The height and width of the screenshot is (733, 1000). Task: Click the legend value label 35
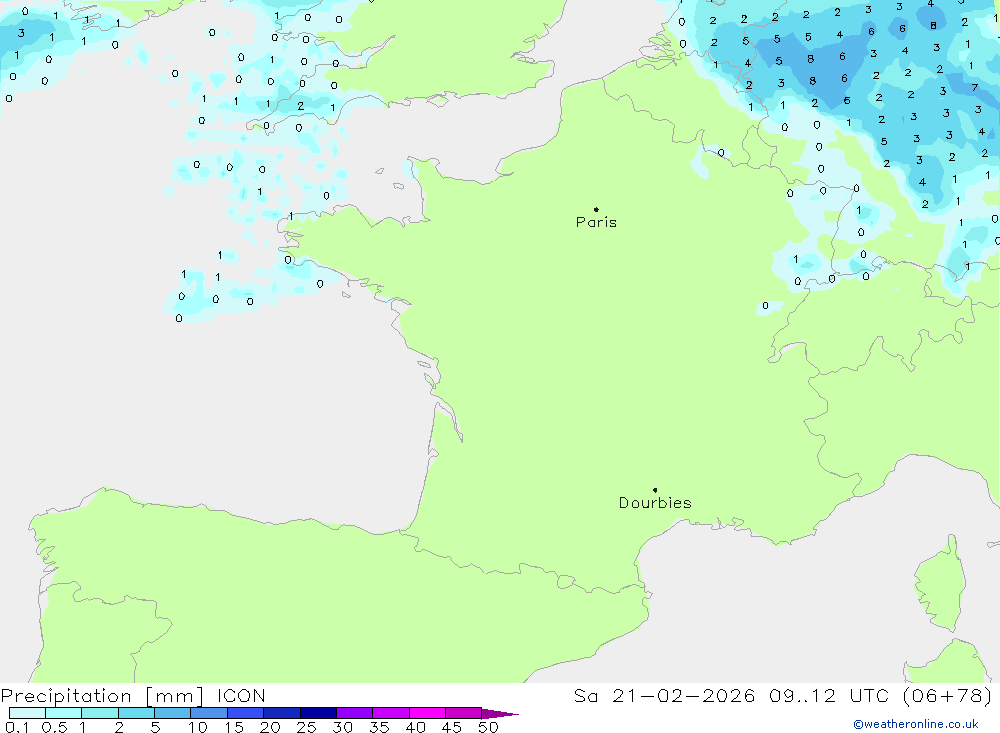[379, 727]
